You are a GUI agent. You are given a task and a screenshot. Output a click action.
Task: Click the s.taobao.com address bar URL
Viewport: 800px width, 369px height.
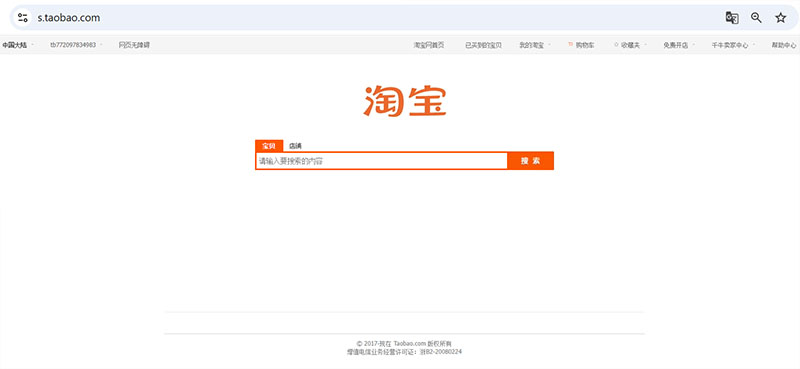click(x=69, y=18)
